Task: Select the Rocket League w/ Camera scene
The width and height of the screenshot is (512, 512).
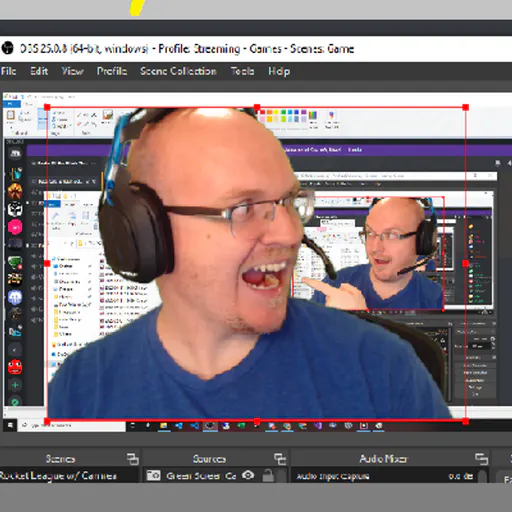Action: 58,476
